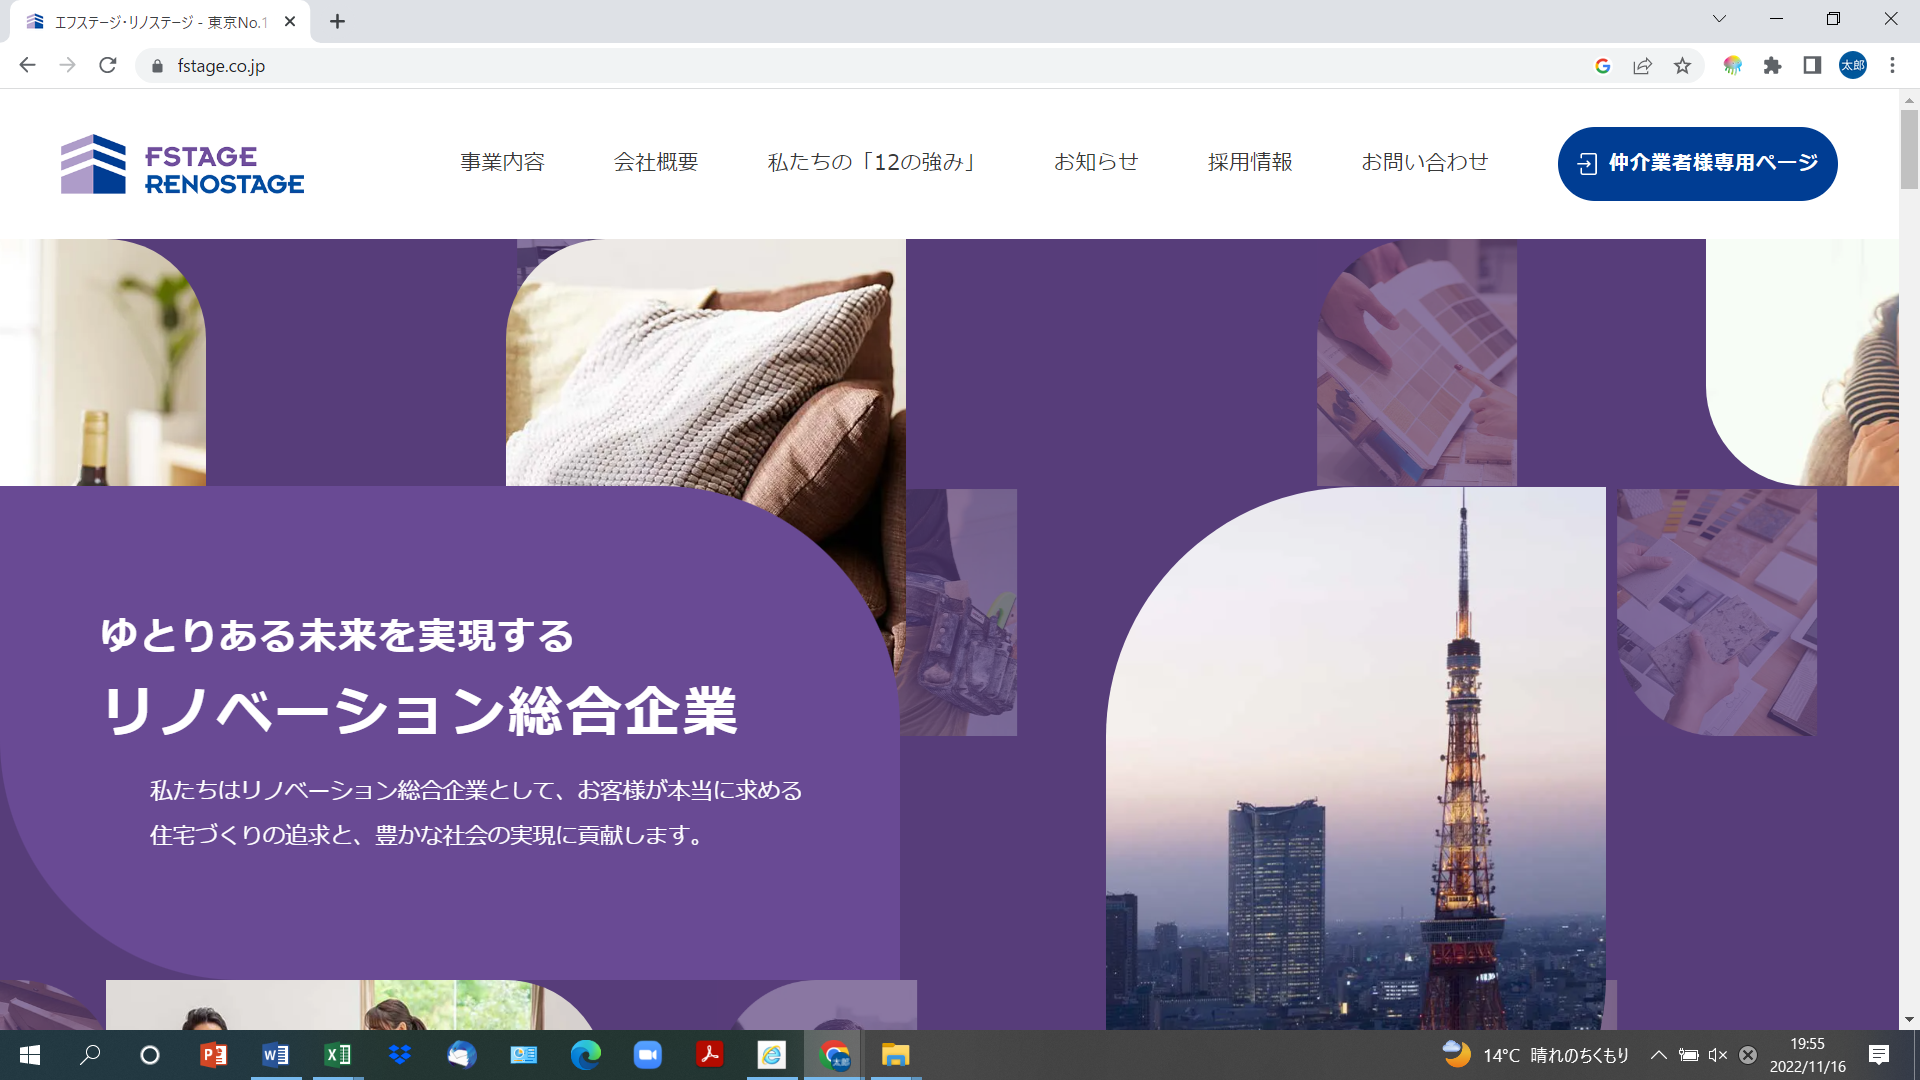
Task: Reload the page
Action: click(x=108, y=66)
